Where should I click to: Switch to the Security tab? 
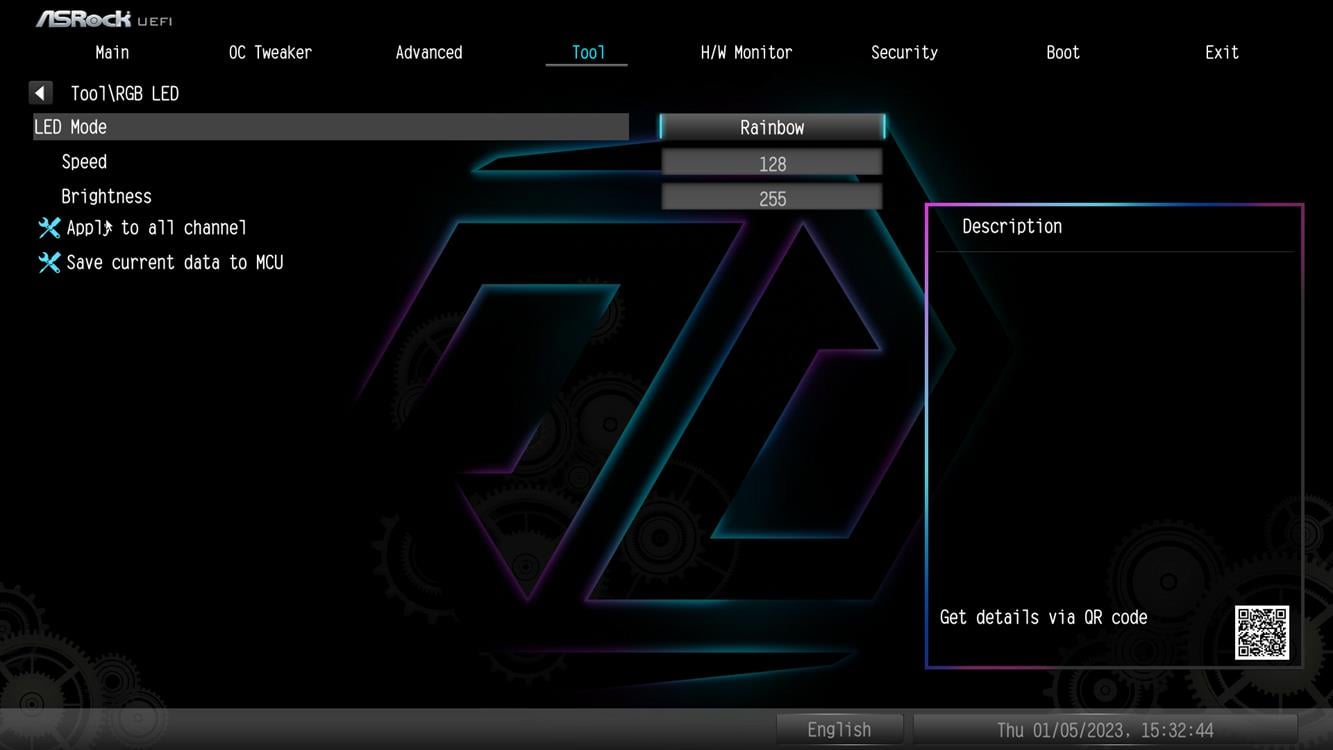(x=904, y=53)
